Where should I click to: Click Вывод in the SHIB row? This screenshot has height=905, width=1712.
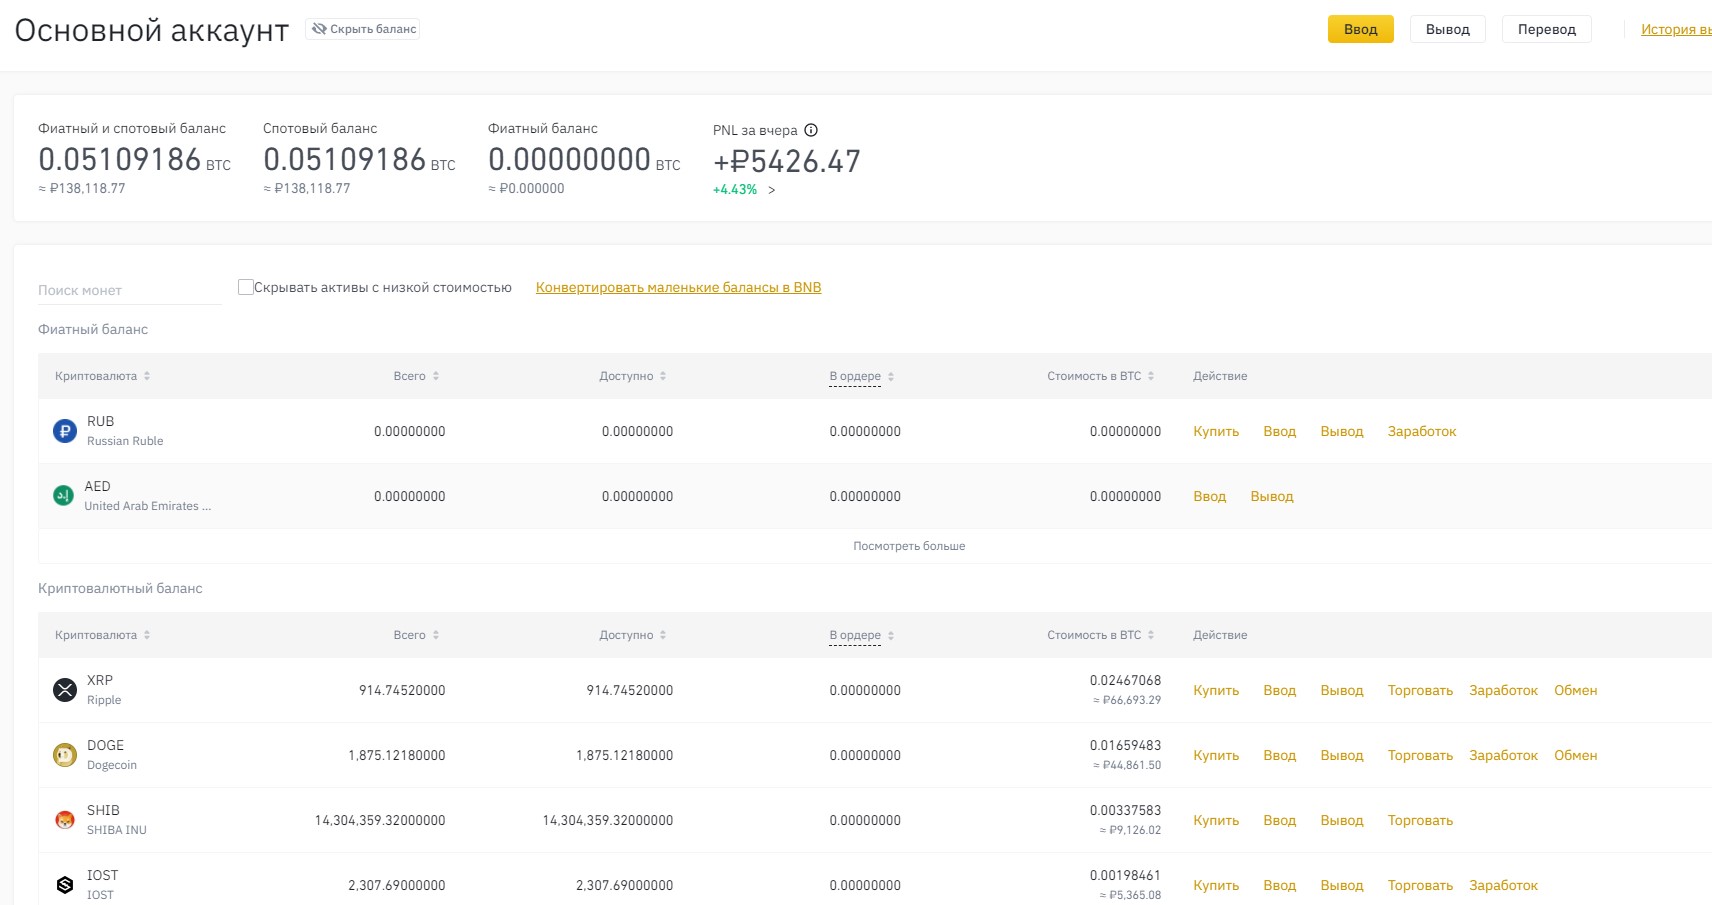click(1342, 820)
